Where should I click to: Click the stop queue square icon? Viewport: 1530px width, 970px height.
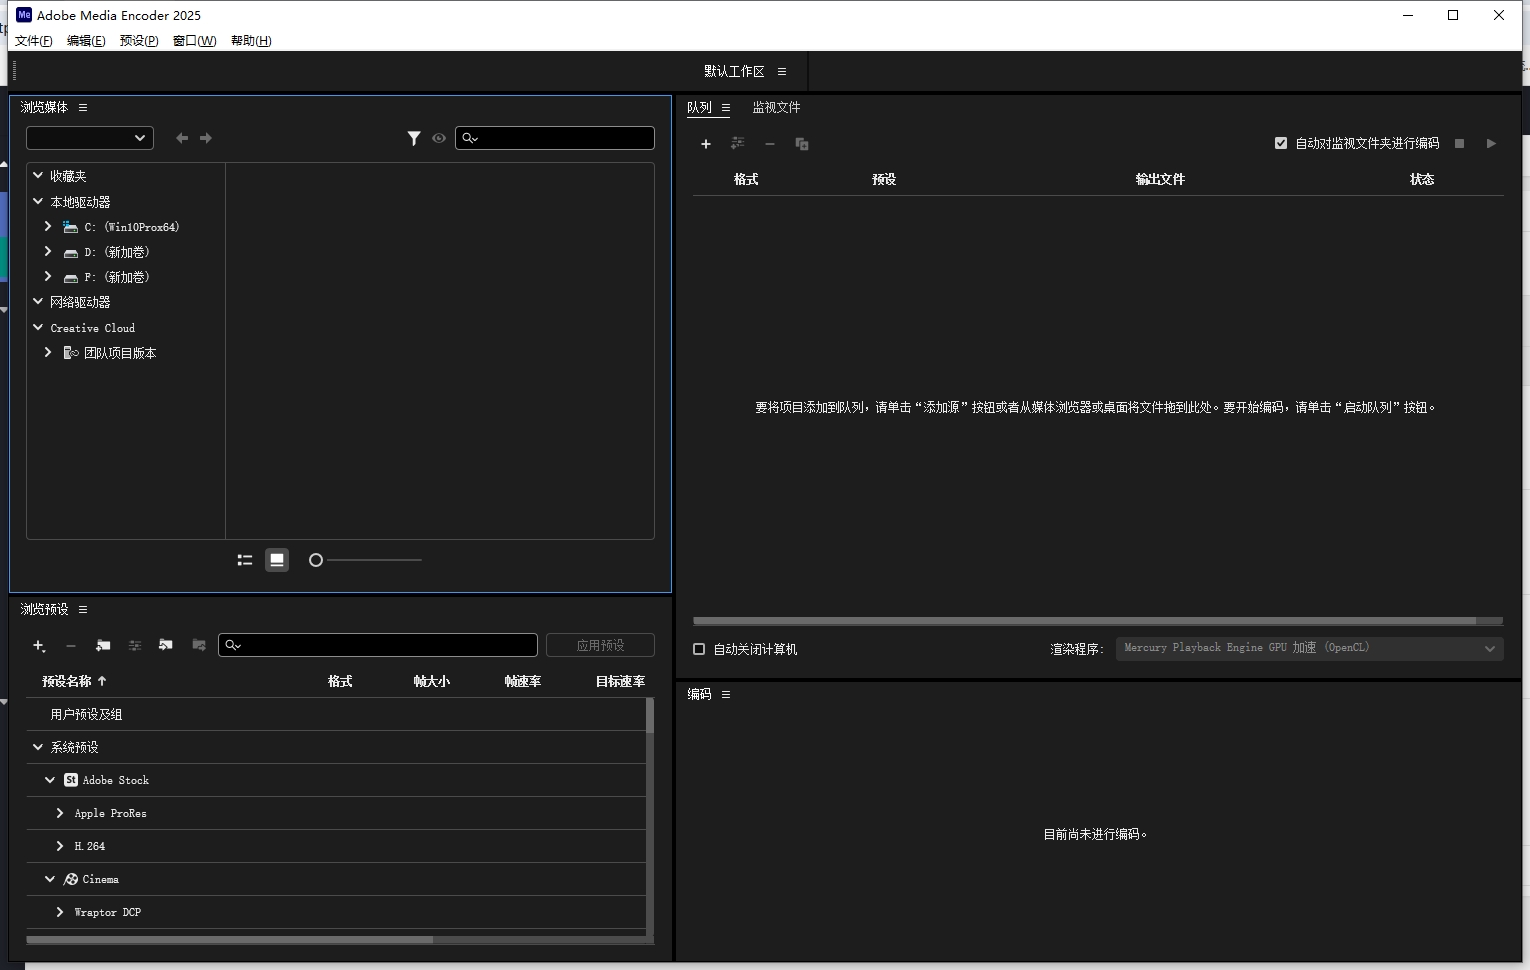click(1459, 144)
